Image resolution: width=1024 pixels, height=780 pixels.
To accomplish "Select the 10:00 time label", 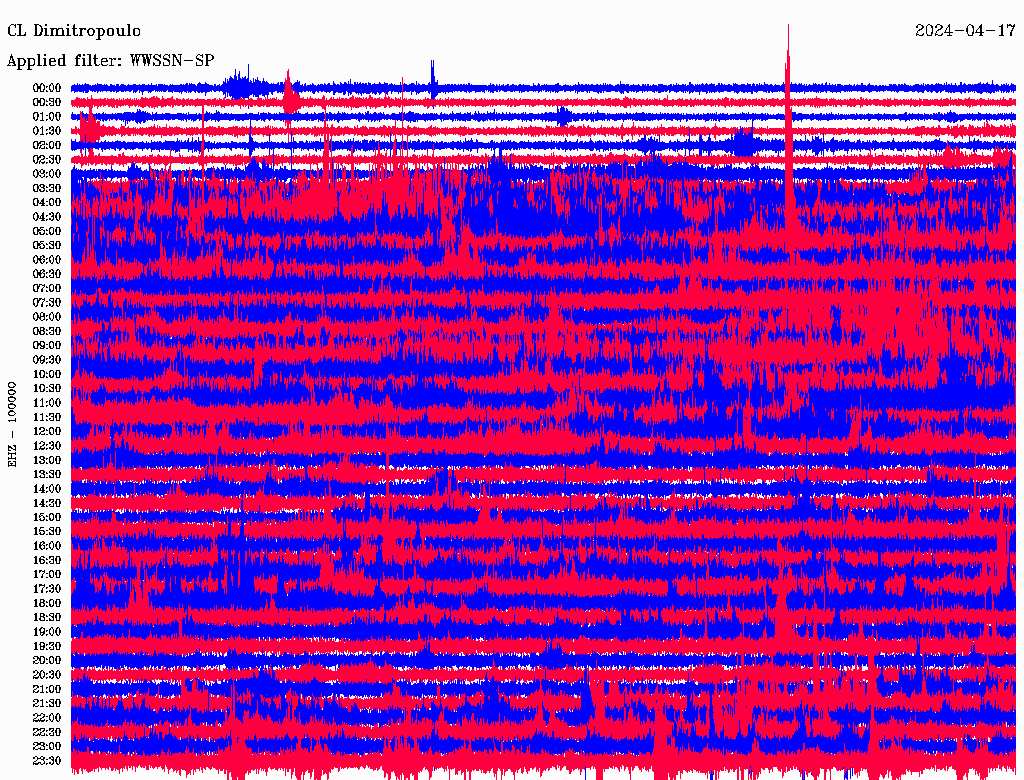I will coord(47,374).
